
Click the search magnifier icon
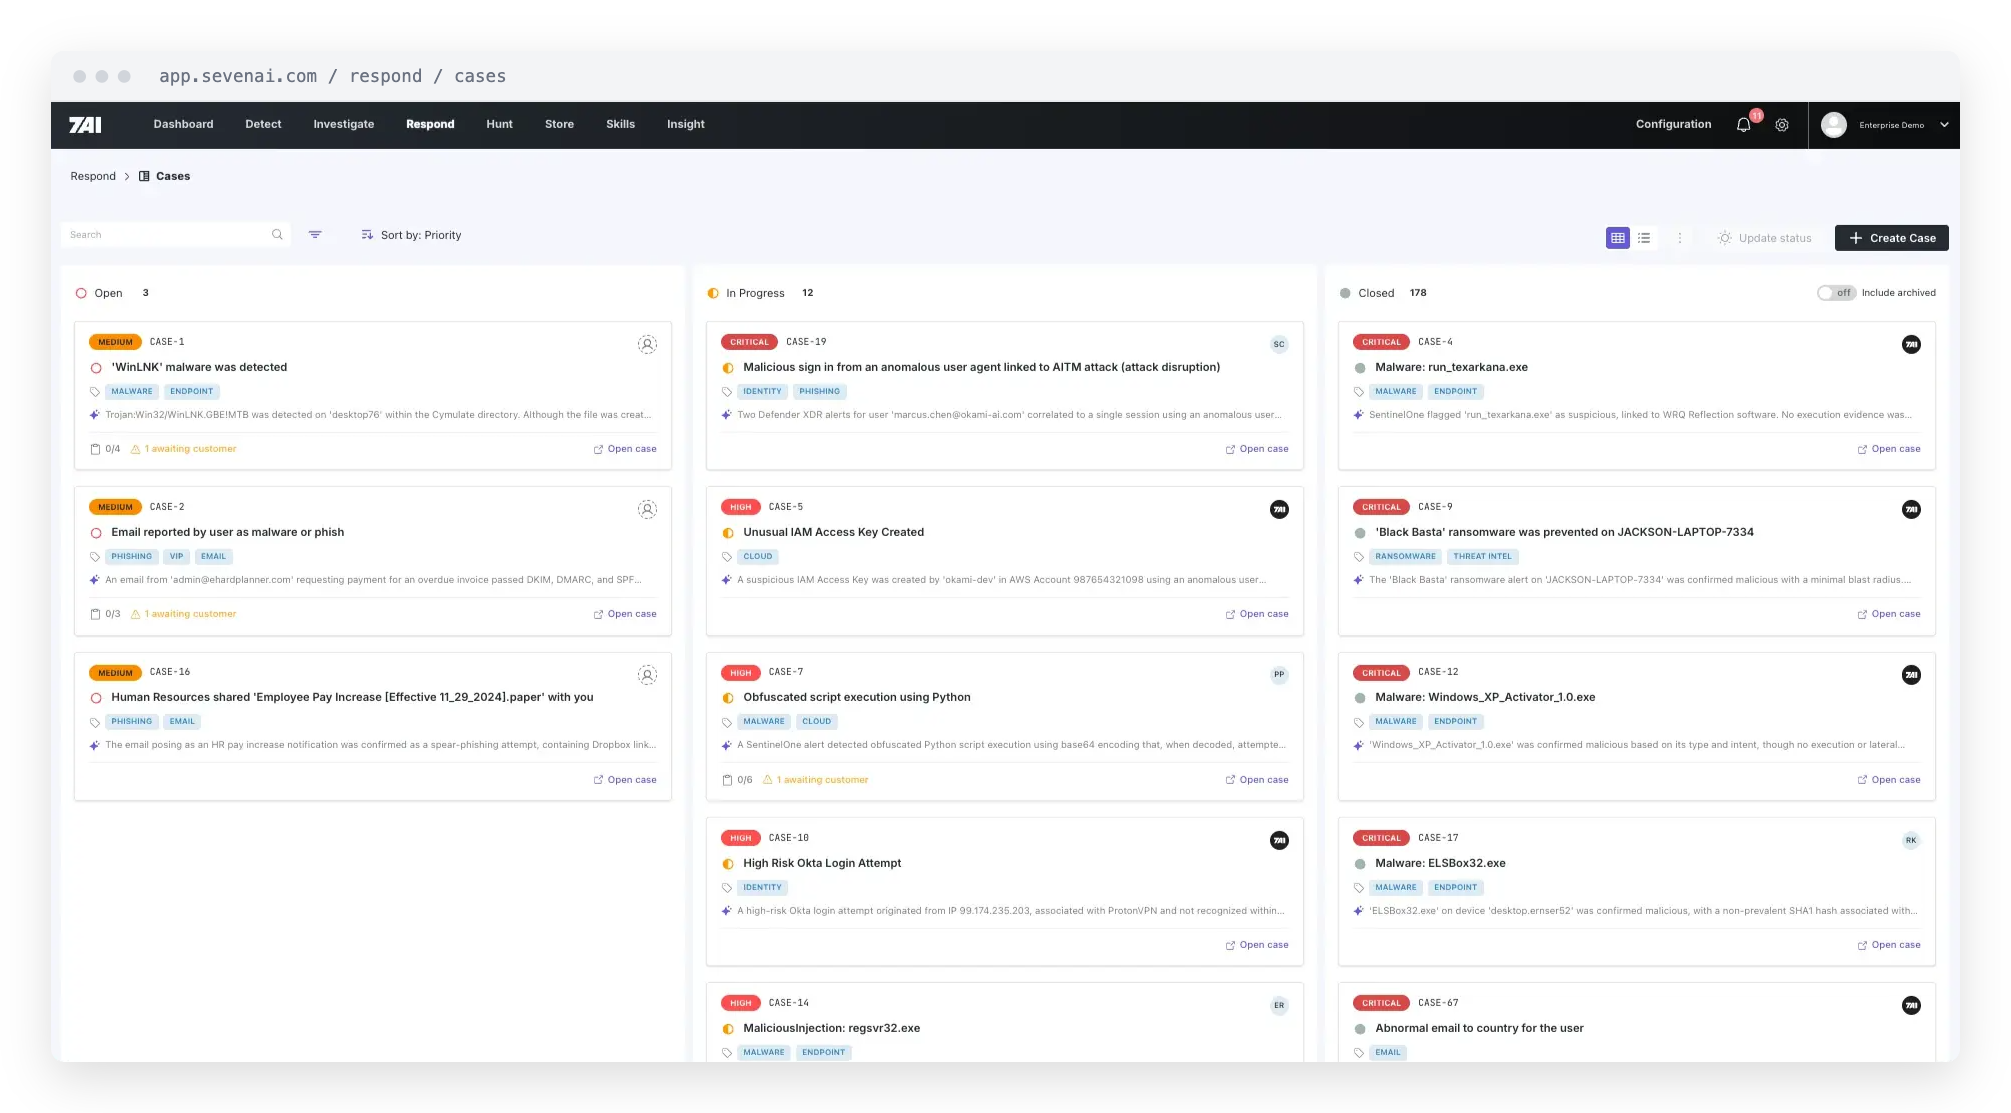pyautogui.click(x=277, y=235)
